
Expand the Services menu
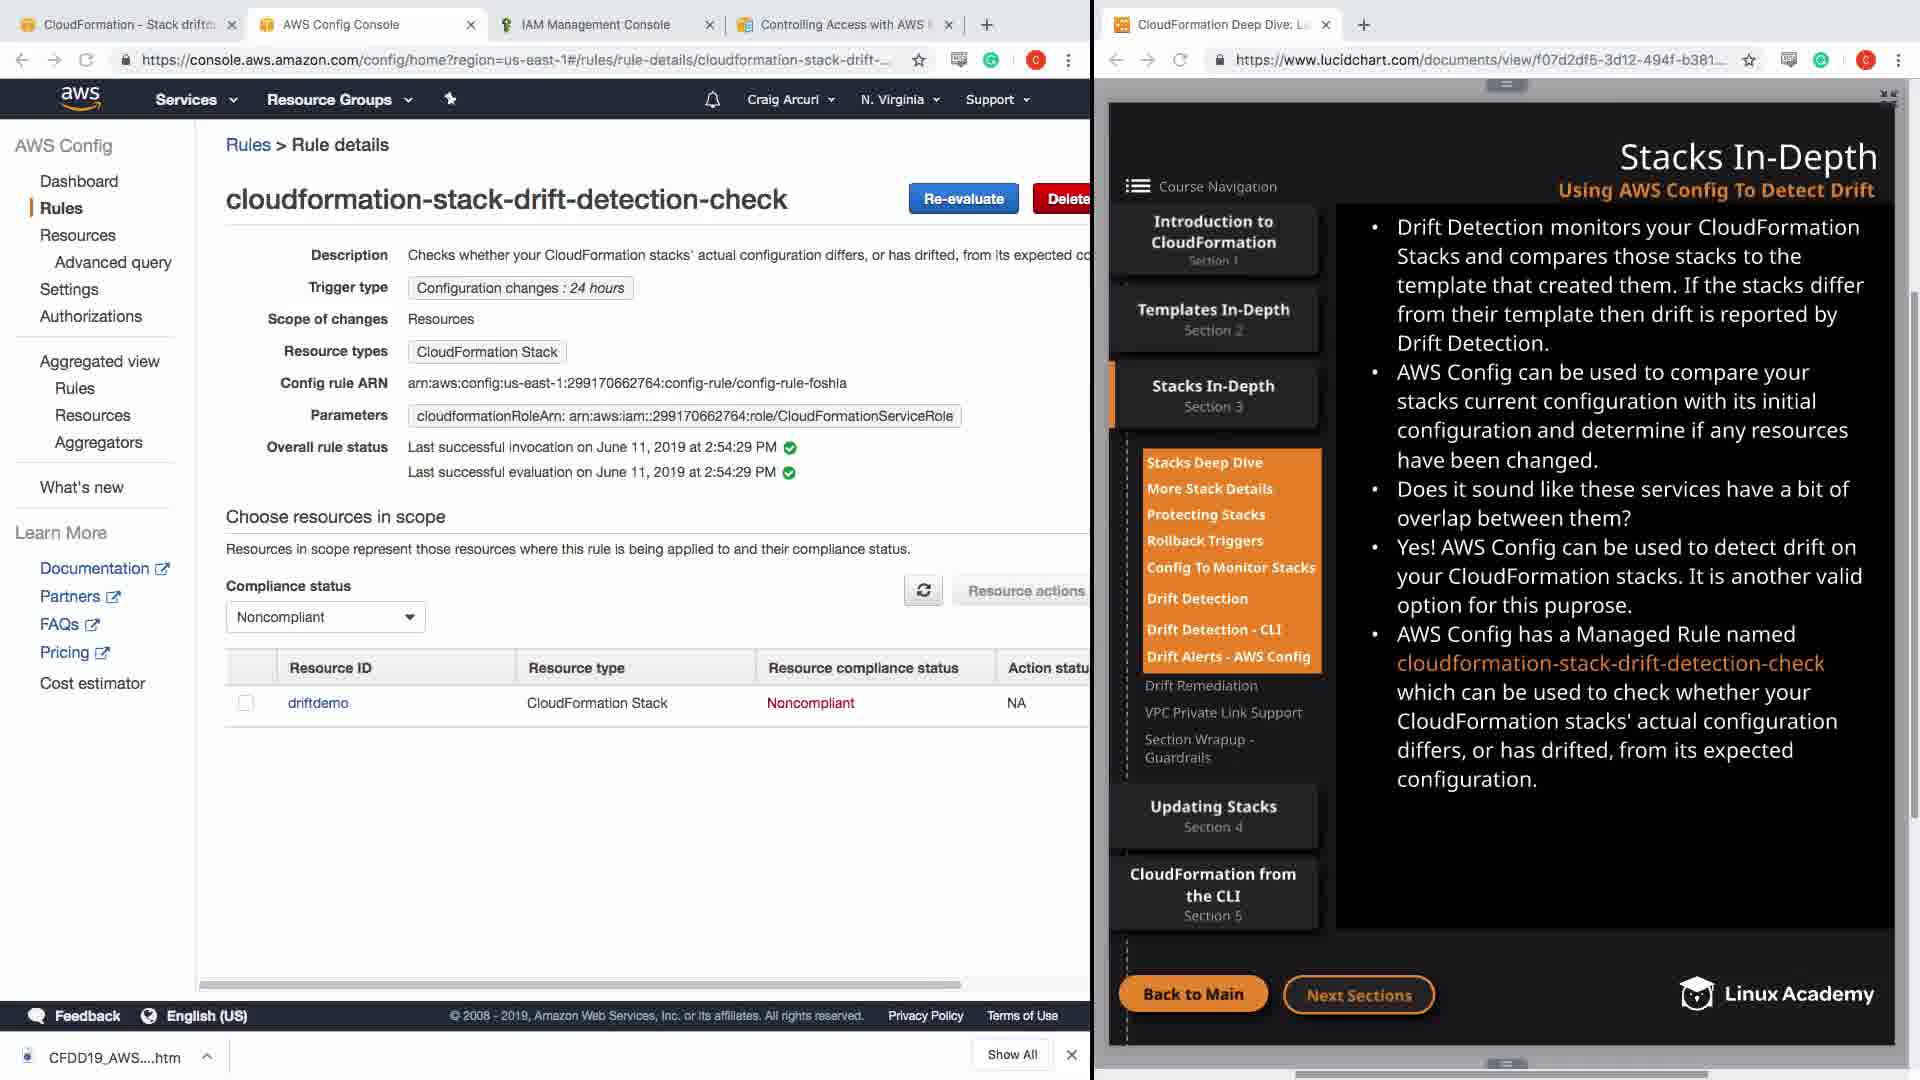pyautogui.click(x=196, y=99)
